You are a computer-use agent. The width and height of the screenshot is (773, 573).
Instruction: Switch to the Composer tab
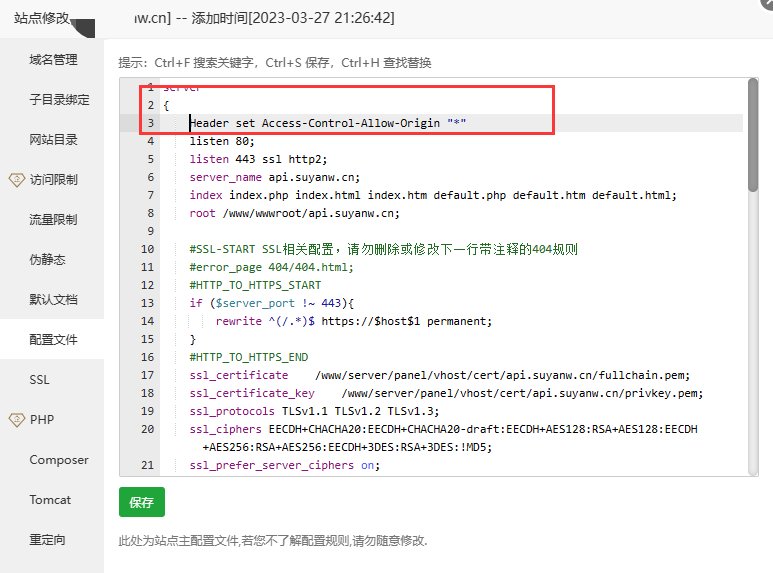click(58, 460)
